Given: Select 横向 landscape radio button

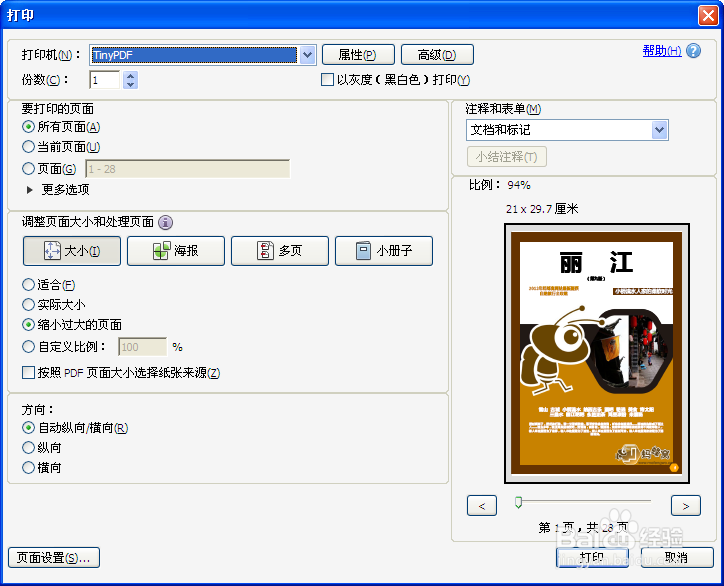Looking at the screenshot, I should click(28, 468).
